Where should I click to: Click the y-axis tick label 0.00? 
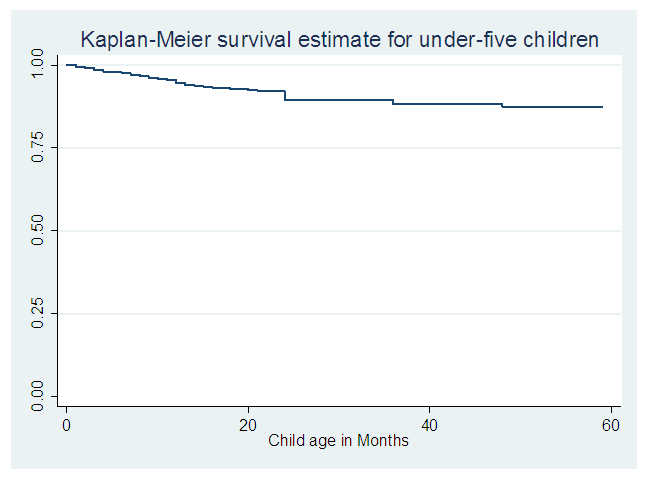pyautogui.click(x=39, y=397)
